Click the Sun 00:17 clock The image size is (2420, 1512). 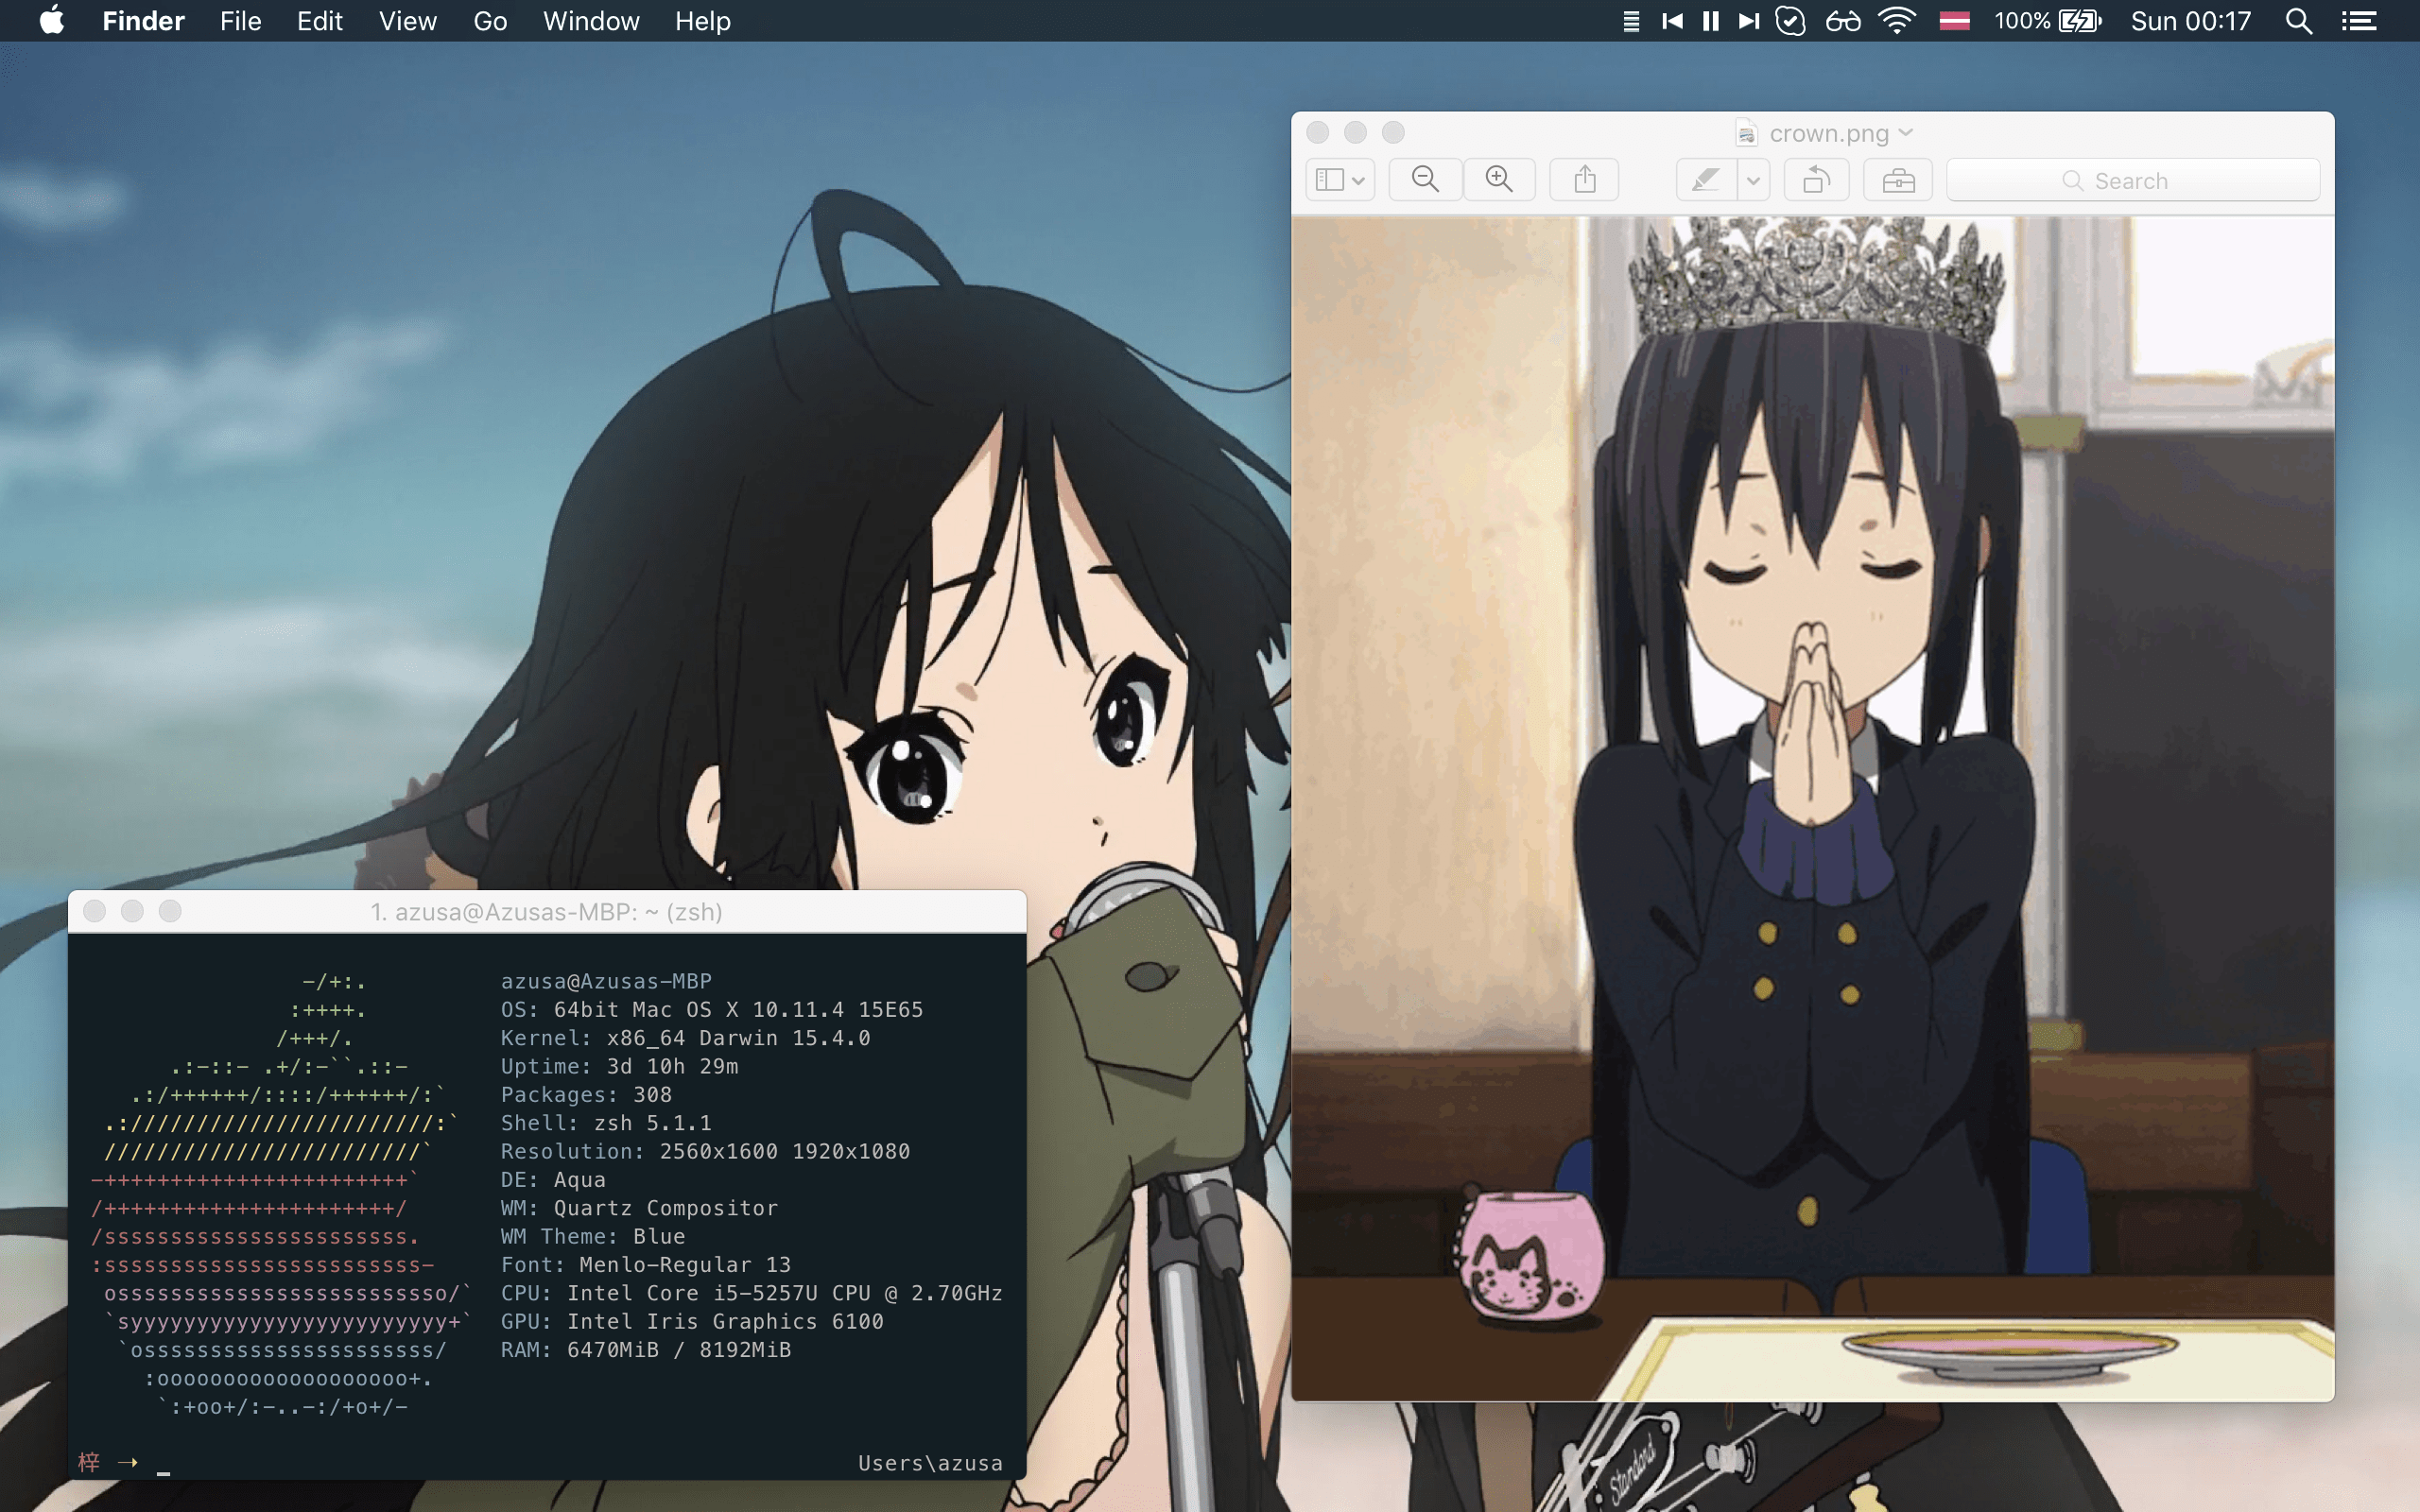(x=2190, y=21)
